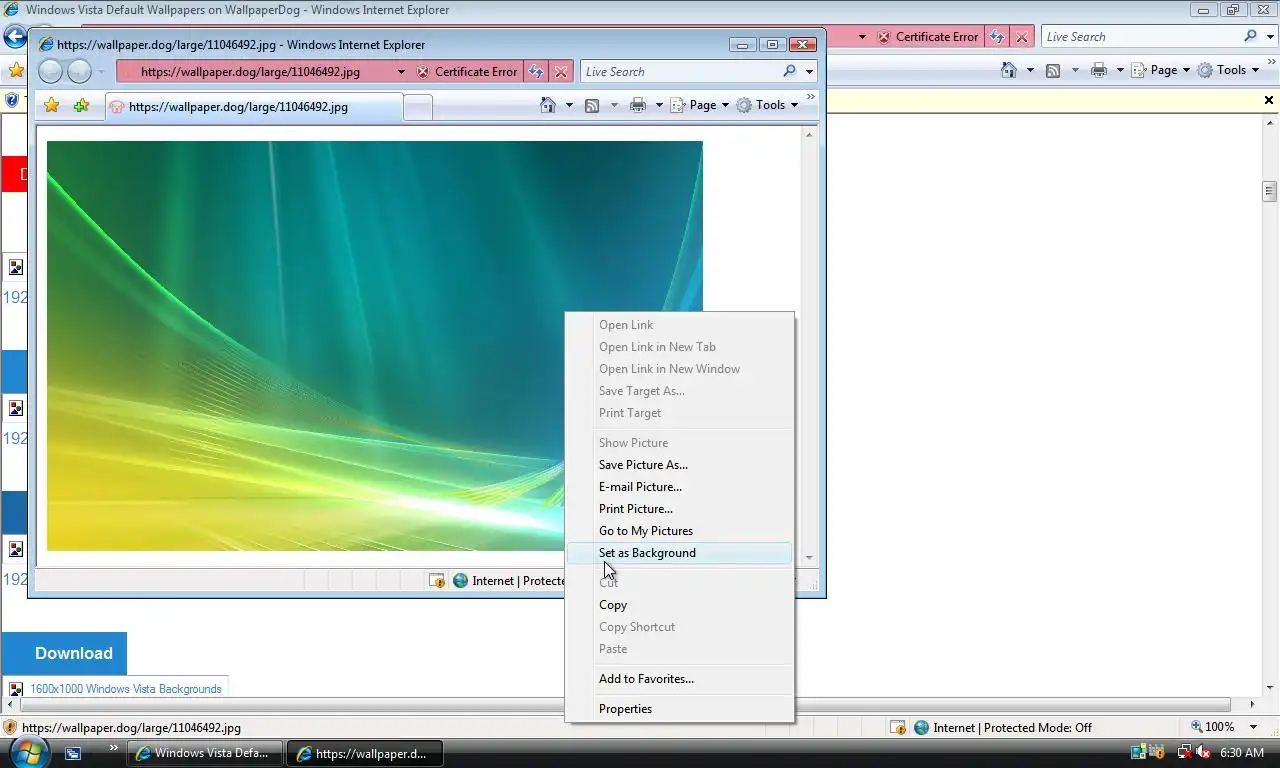Click Live Search box in background window
Image resolution: width=1280 pixels, height=768 pixels.
click(x=1141, y=37)
